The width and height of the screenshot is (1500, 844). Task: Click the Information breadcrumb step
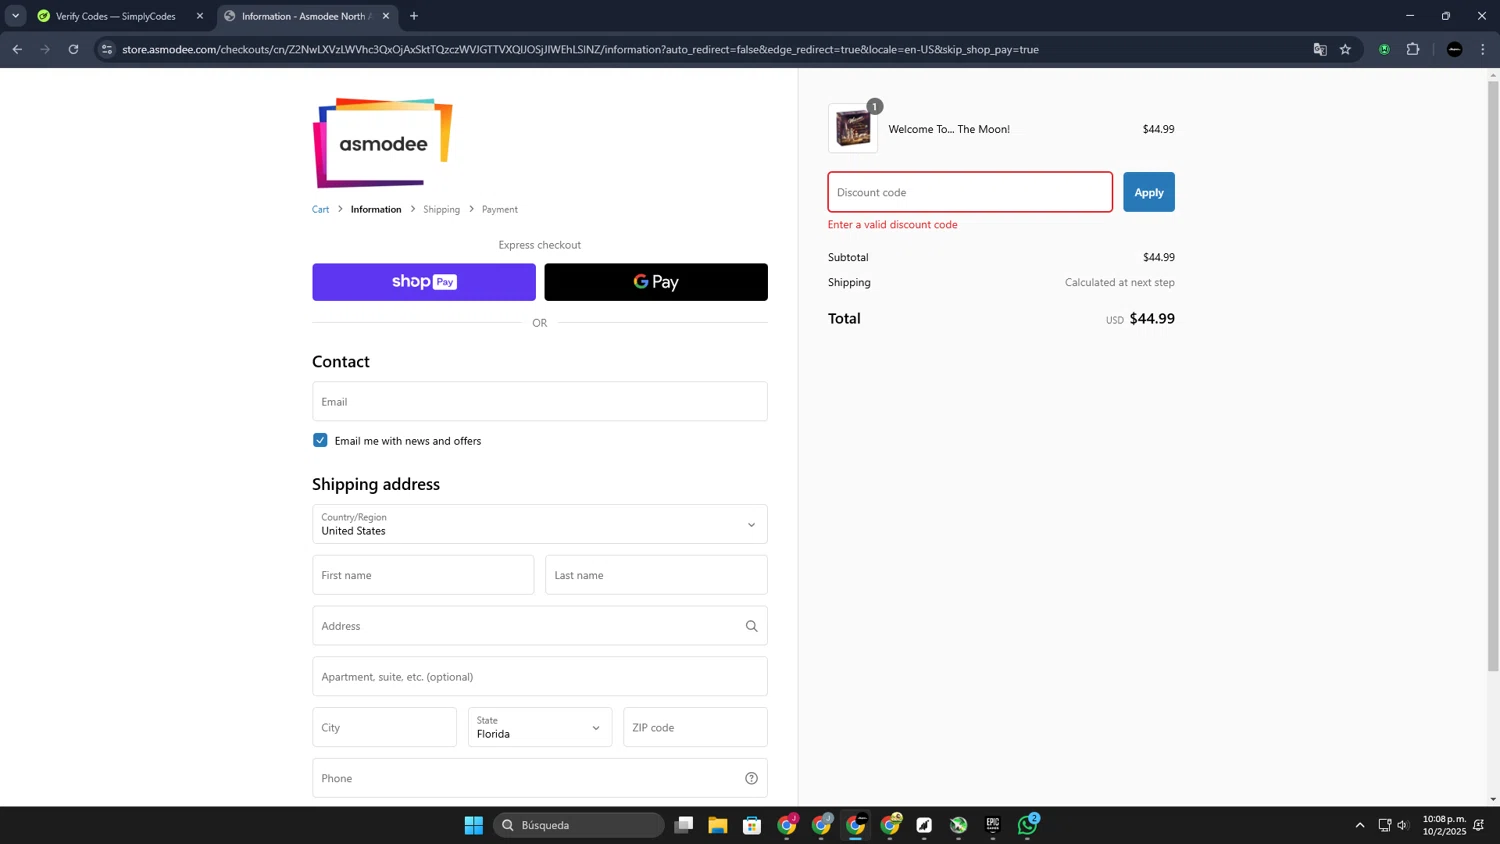(376, 209)
